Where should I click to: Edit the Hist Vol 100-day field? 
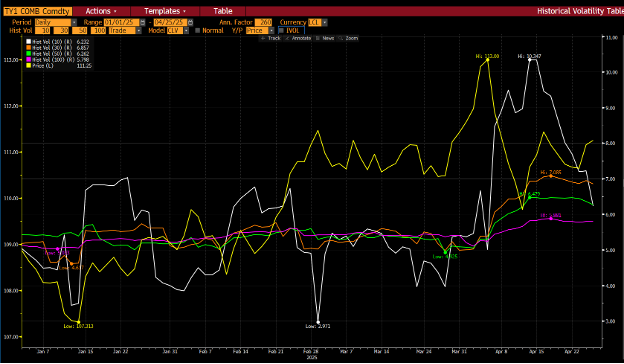98,30
